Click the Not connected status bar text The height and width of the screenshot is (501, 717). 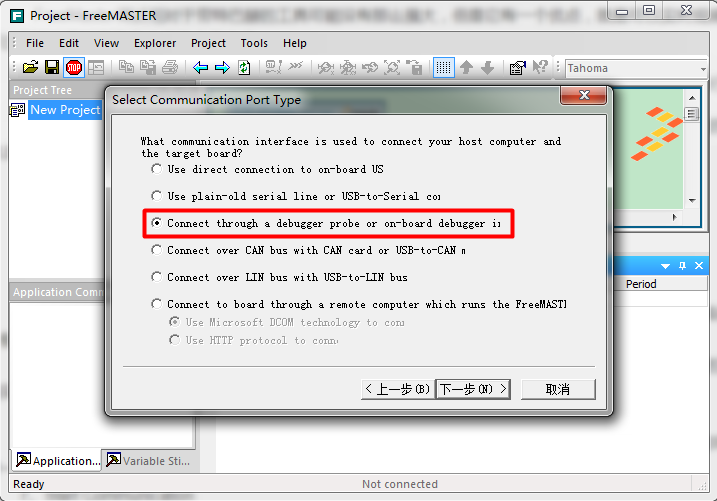(x=400, y=484)
